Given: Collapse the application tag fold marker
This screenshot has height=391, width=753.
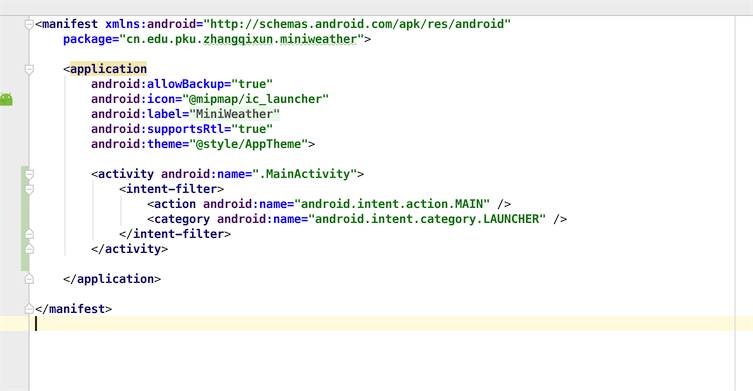Looking at the screenshot, I should click(29, 69).
